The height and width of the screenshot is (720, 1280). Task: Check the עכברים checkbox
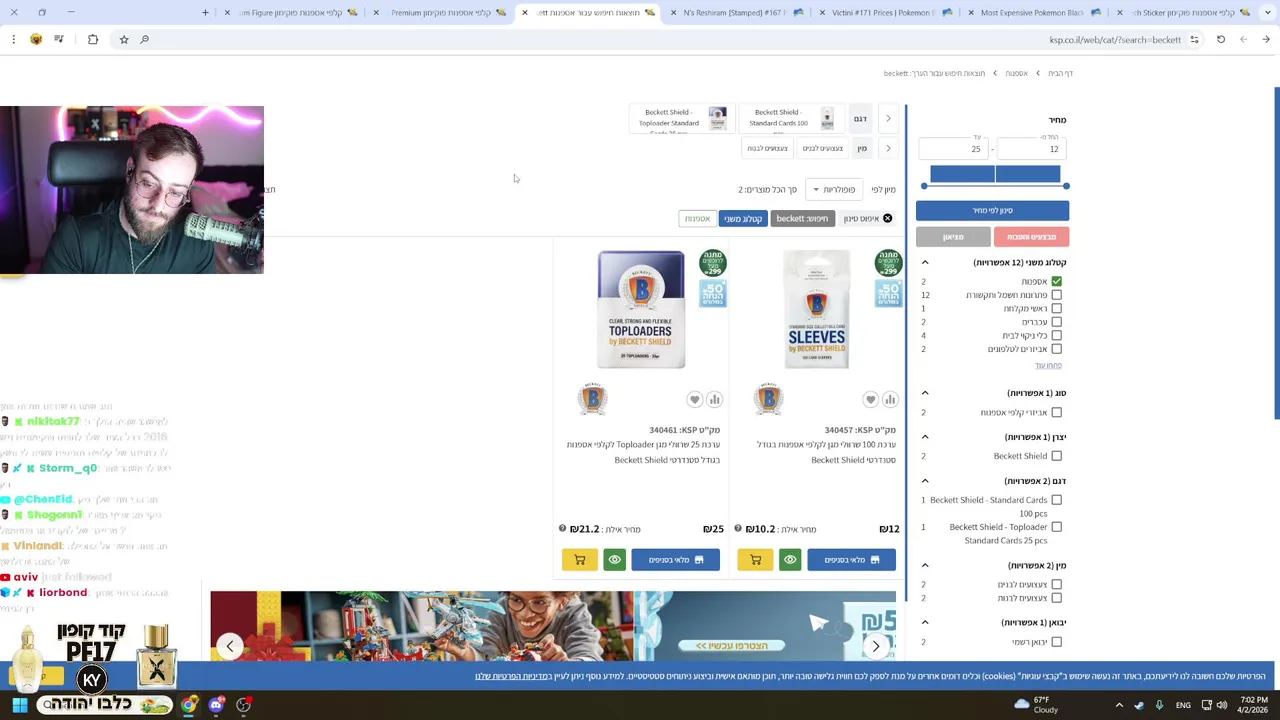pyautogui.click(x=1056, y=322)
